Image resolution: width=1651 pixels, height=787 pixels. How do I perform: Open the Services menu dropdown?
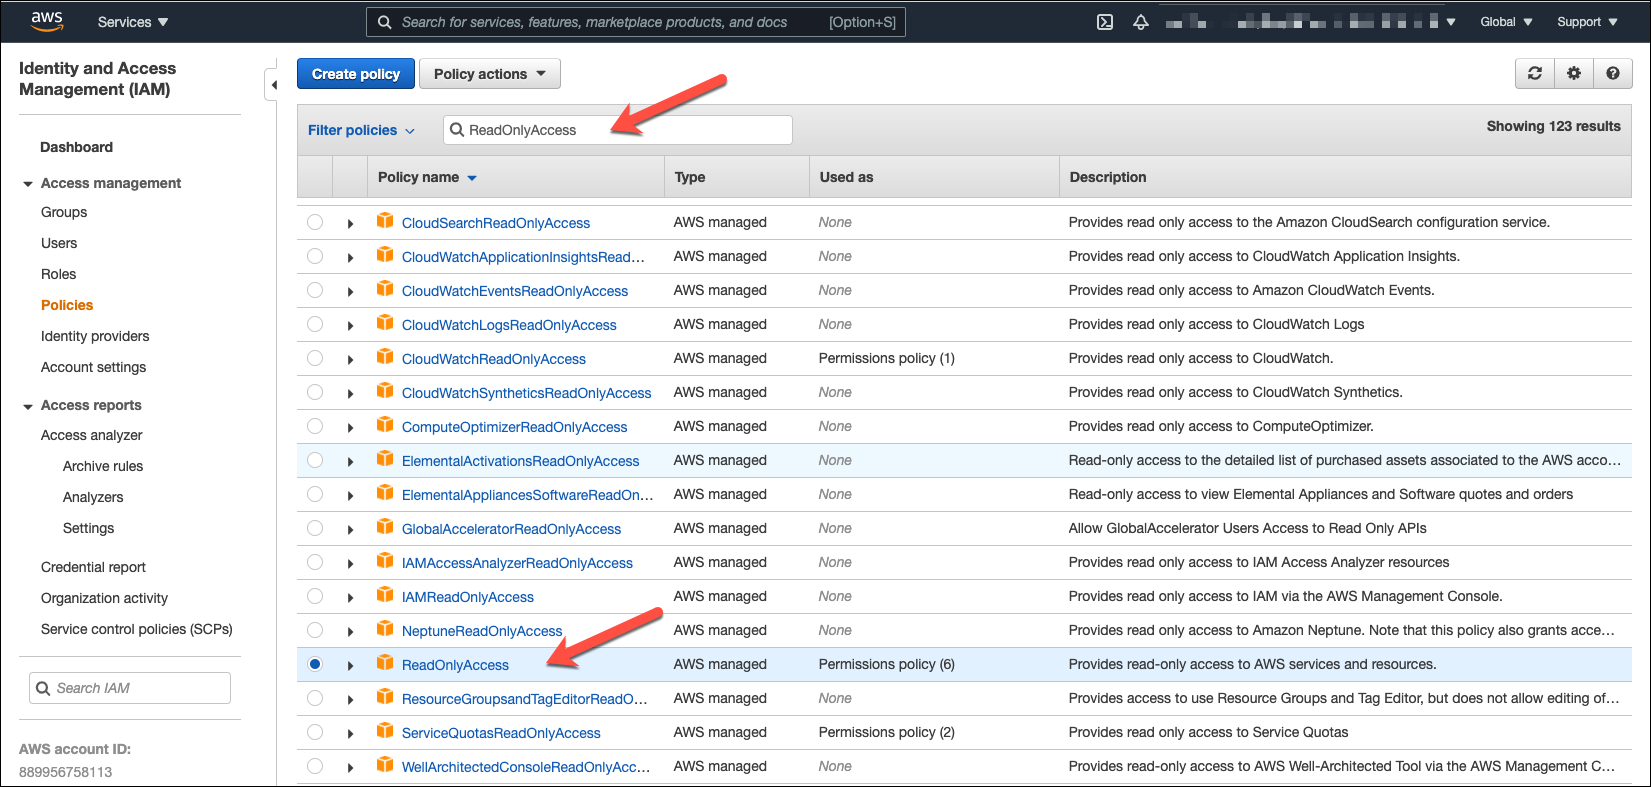(x=133, y=22)
